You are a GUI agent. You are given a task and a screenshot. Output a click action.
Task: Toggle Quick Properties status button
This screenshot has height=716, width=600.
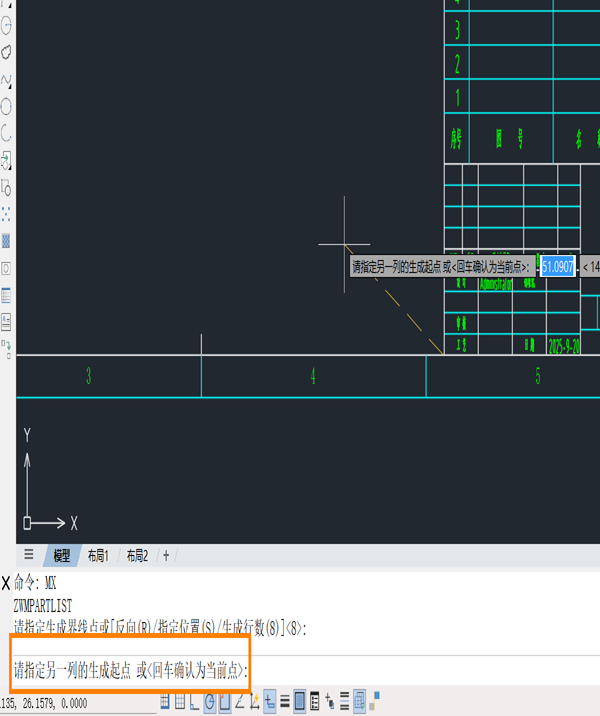pos(315,701)
